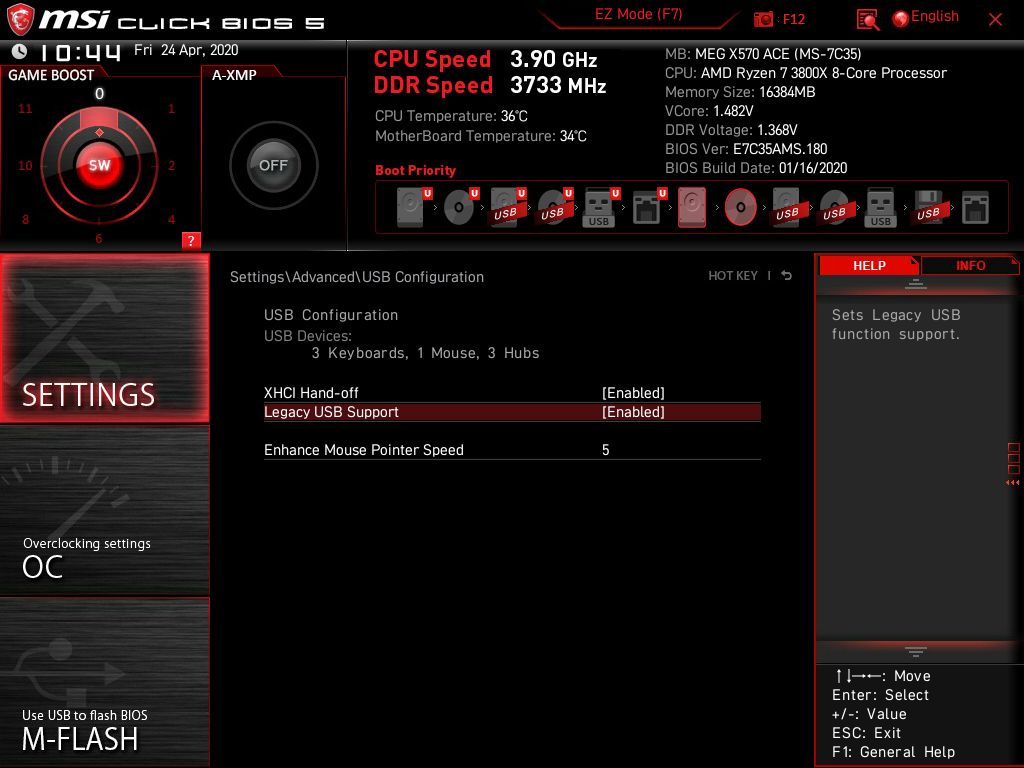Click the back arrow beside HOT KEY
The image size is (1024, 768).
pyautogui.click(x=787, y=276)
